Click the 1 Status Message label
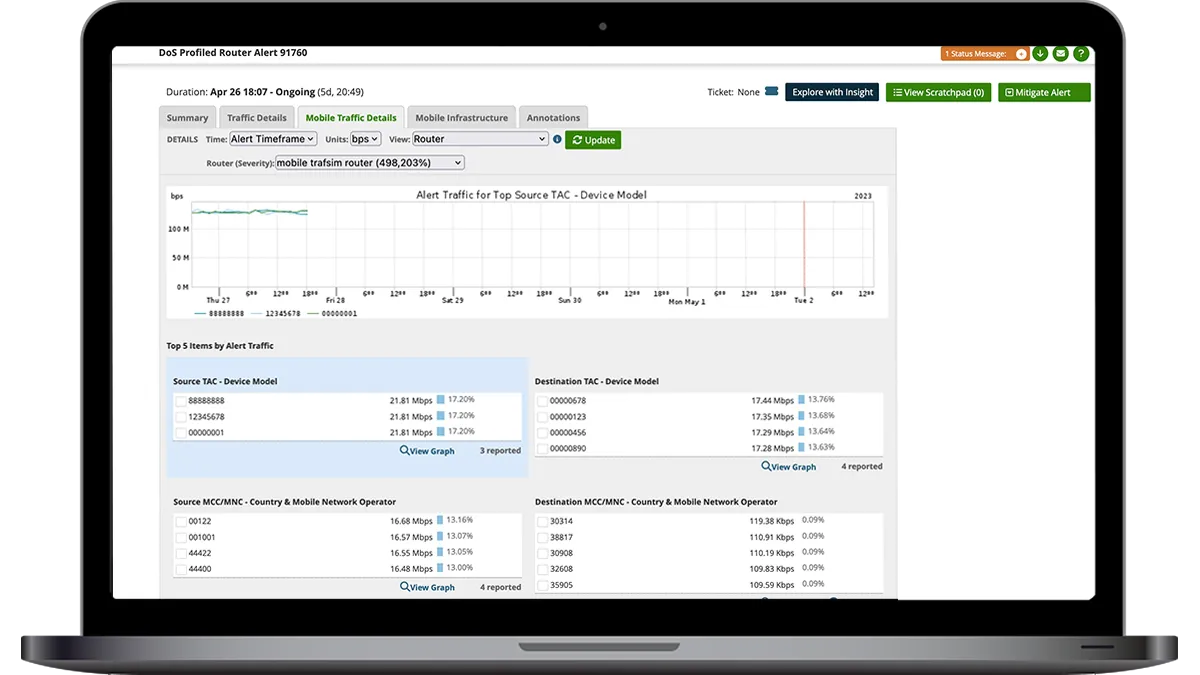The width and height of the screenshot is (1200, 675). 978,54
